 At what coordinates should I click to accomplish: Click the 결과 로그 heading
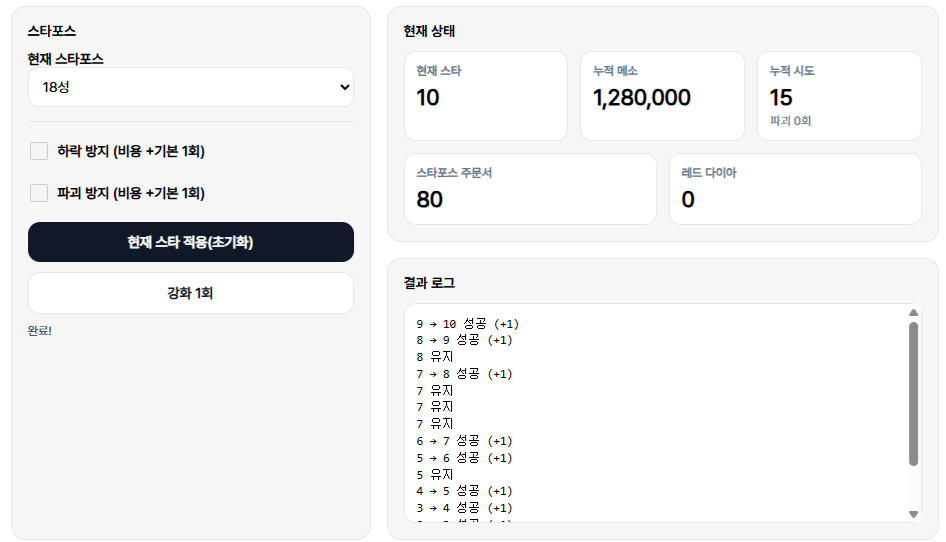429,283
